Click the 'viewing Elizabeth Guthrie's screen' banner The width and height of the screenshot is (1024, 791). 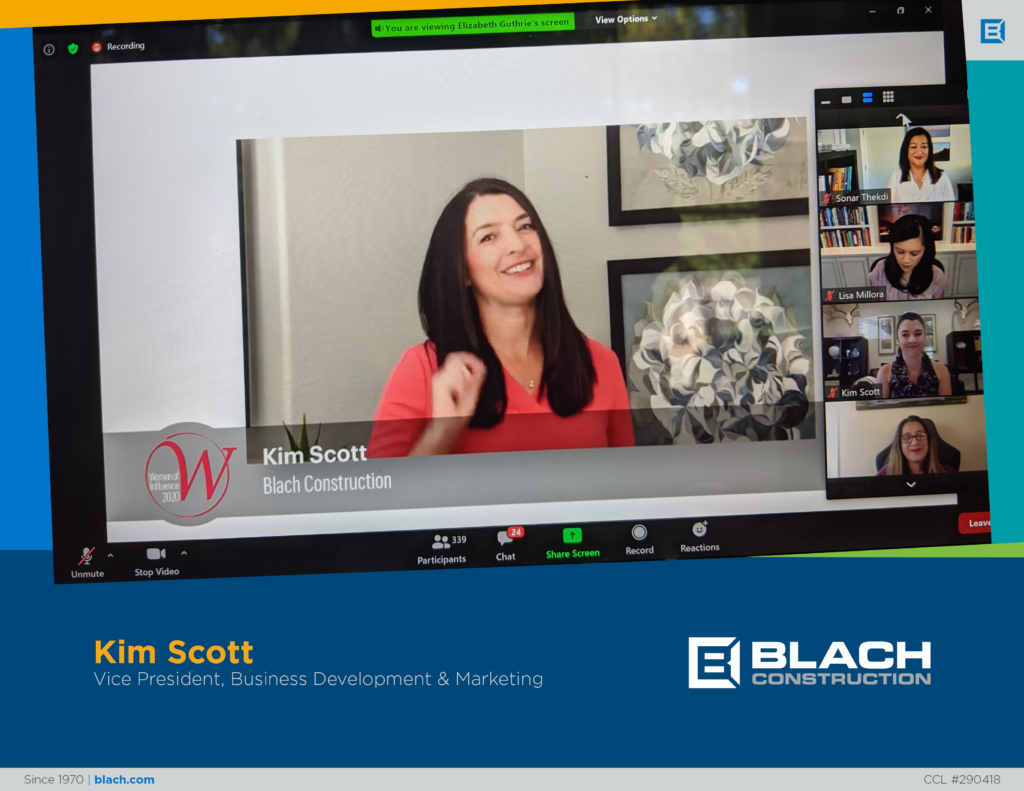473,25
